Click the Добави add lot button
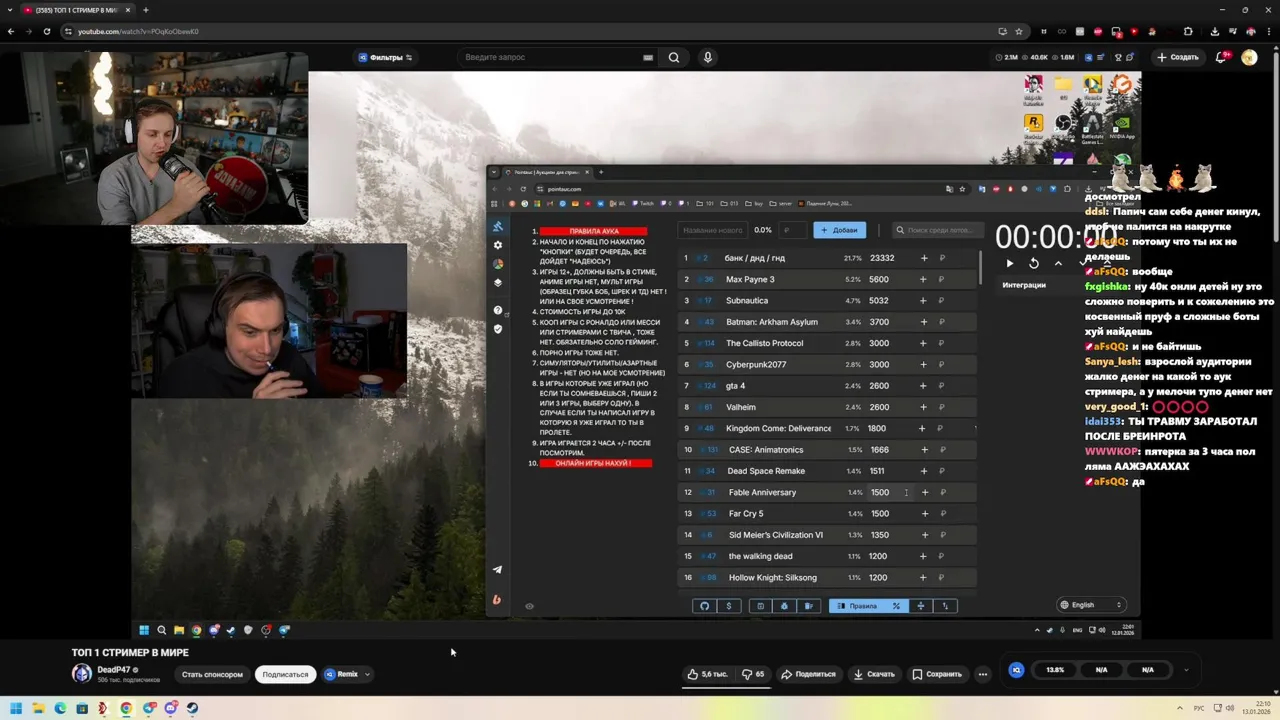The height and width of the screenshot is (720, 1280). [x=839, y=230]
